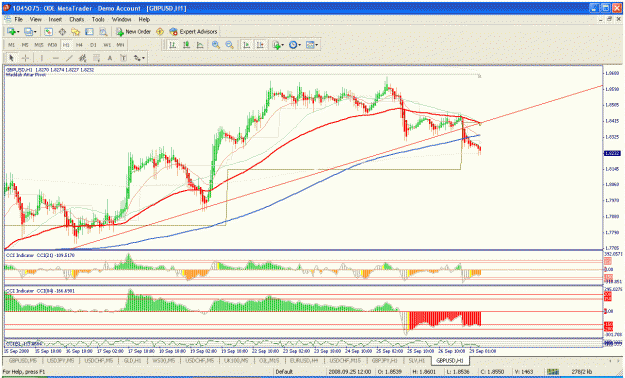Screen dimensions: 625x378
Task: Expand the Arrows tool dropdown arrow
Action: click(x=143, y=59)
